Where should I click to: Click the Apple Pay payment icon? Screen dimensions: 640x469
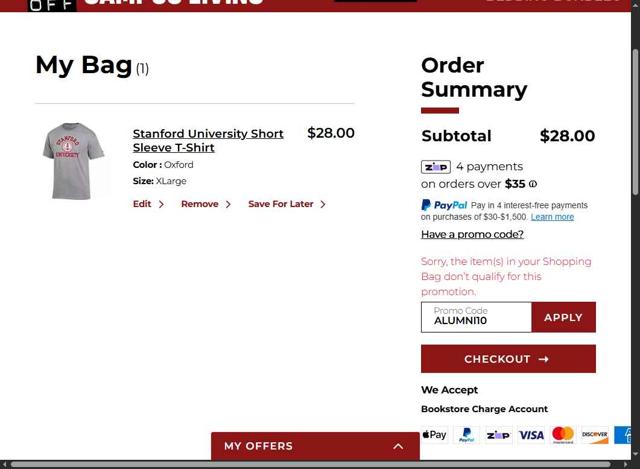(434, 435)
